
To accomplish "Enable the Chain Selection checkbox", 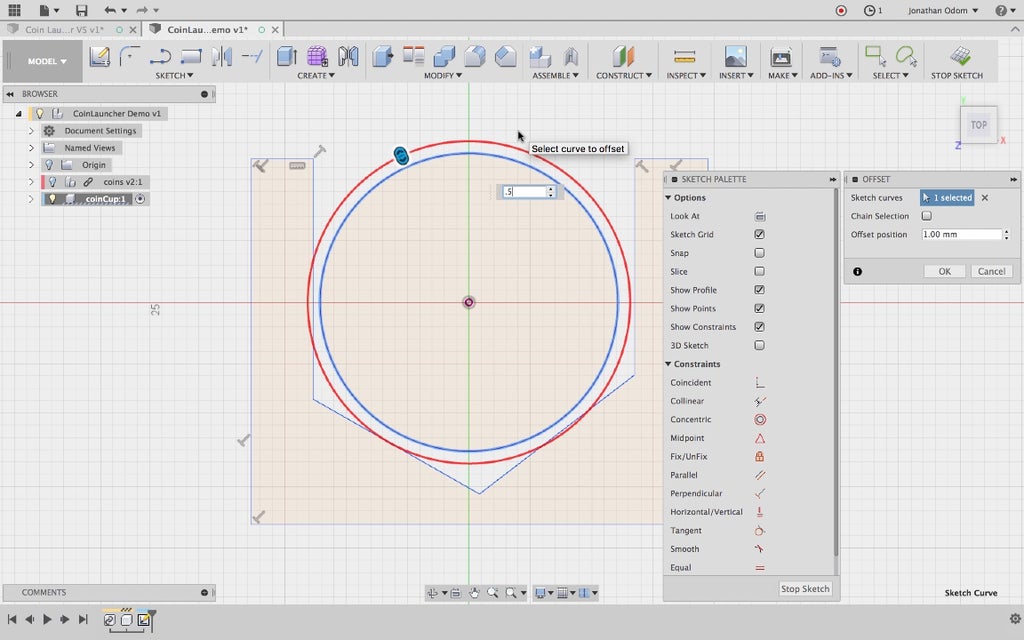I will pyautogui.click(x=926, y=216).
